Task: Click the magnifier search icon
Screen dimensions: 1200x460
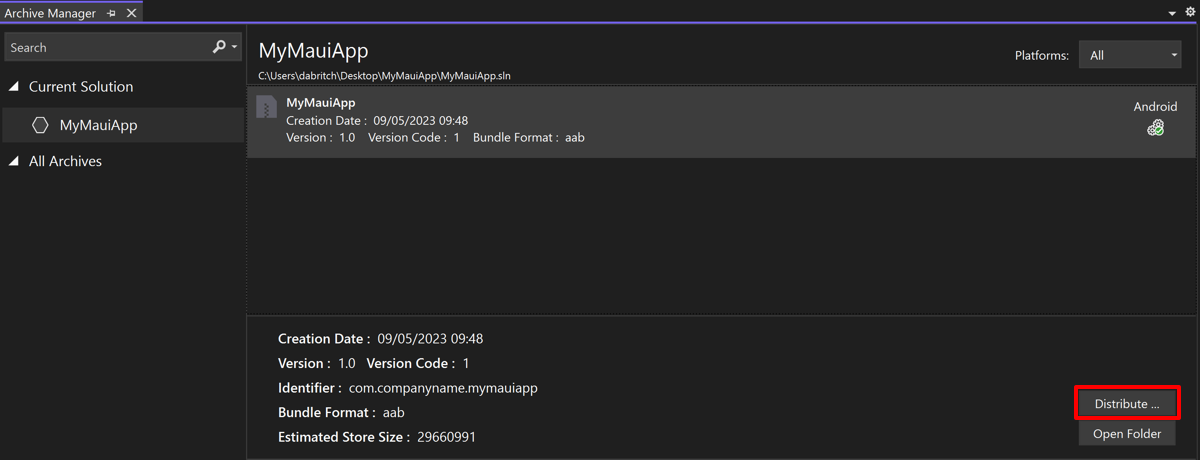Action: [219, 47]
